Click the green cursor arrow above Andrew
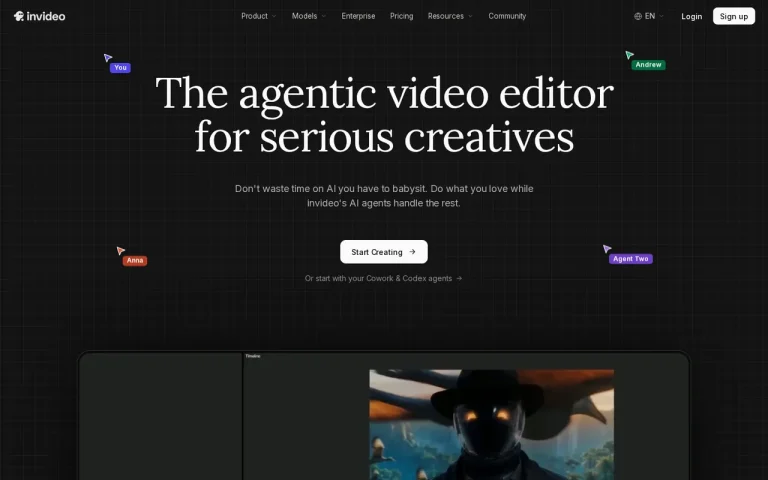Image resolution: width=768 pixels, height=480 pixels. [x=629, y=55]
